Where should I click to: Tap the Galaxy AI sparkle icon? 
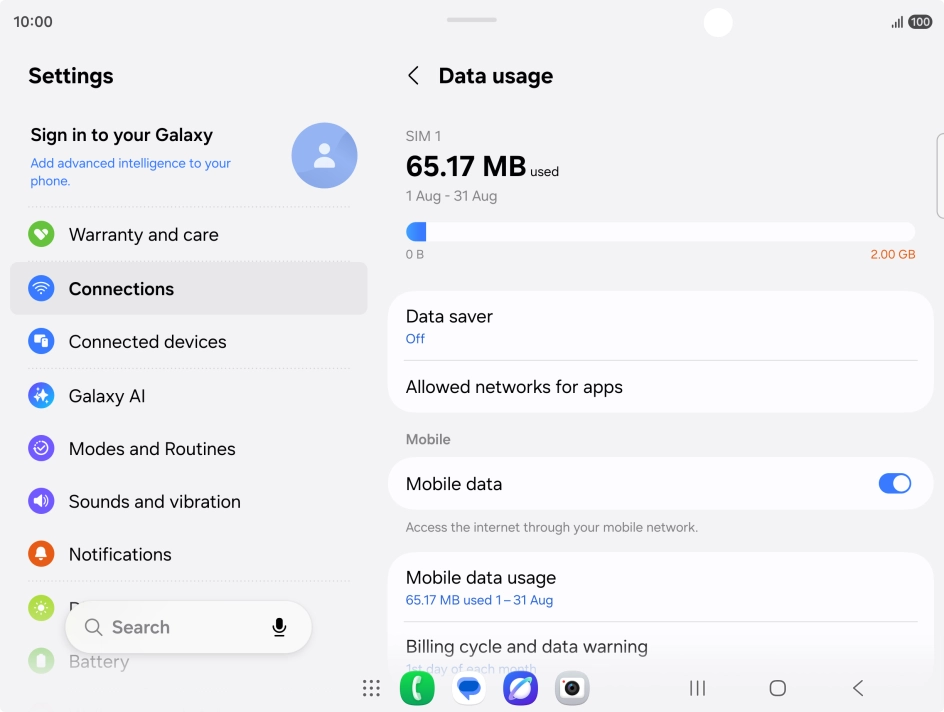coord(41,395)
